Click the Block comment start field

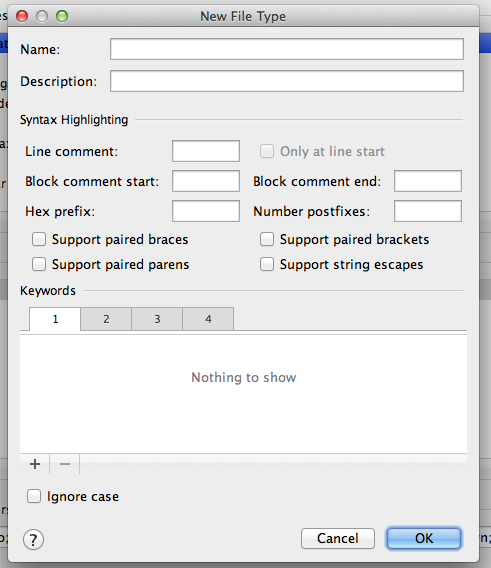[206, 181]
